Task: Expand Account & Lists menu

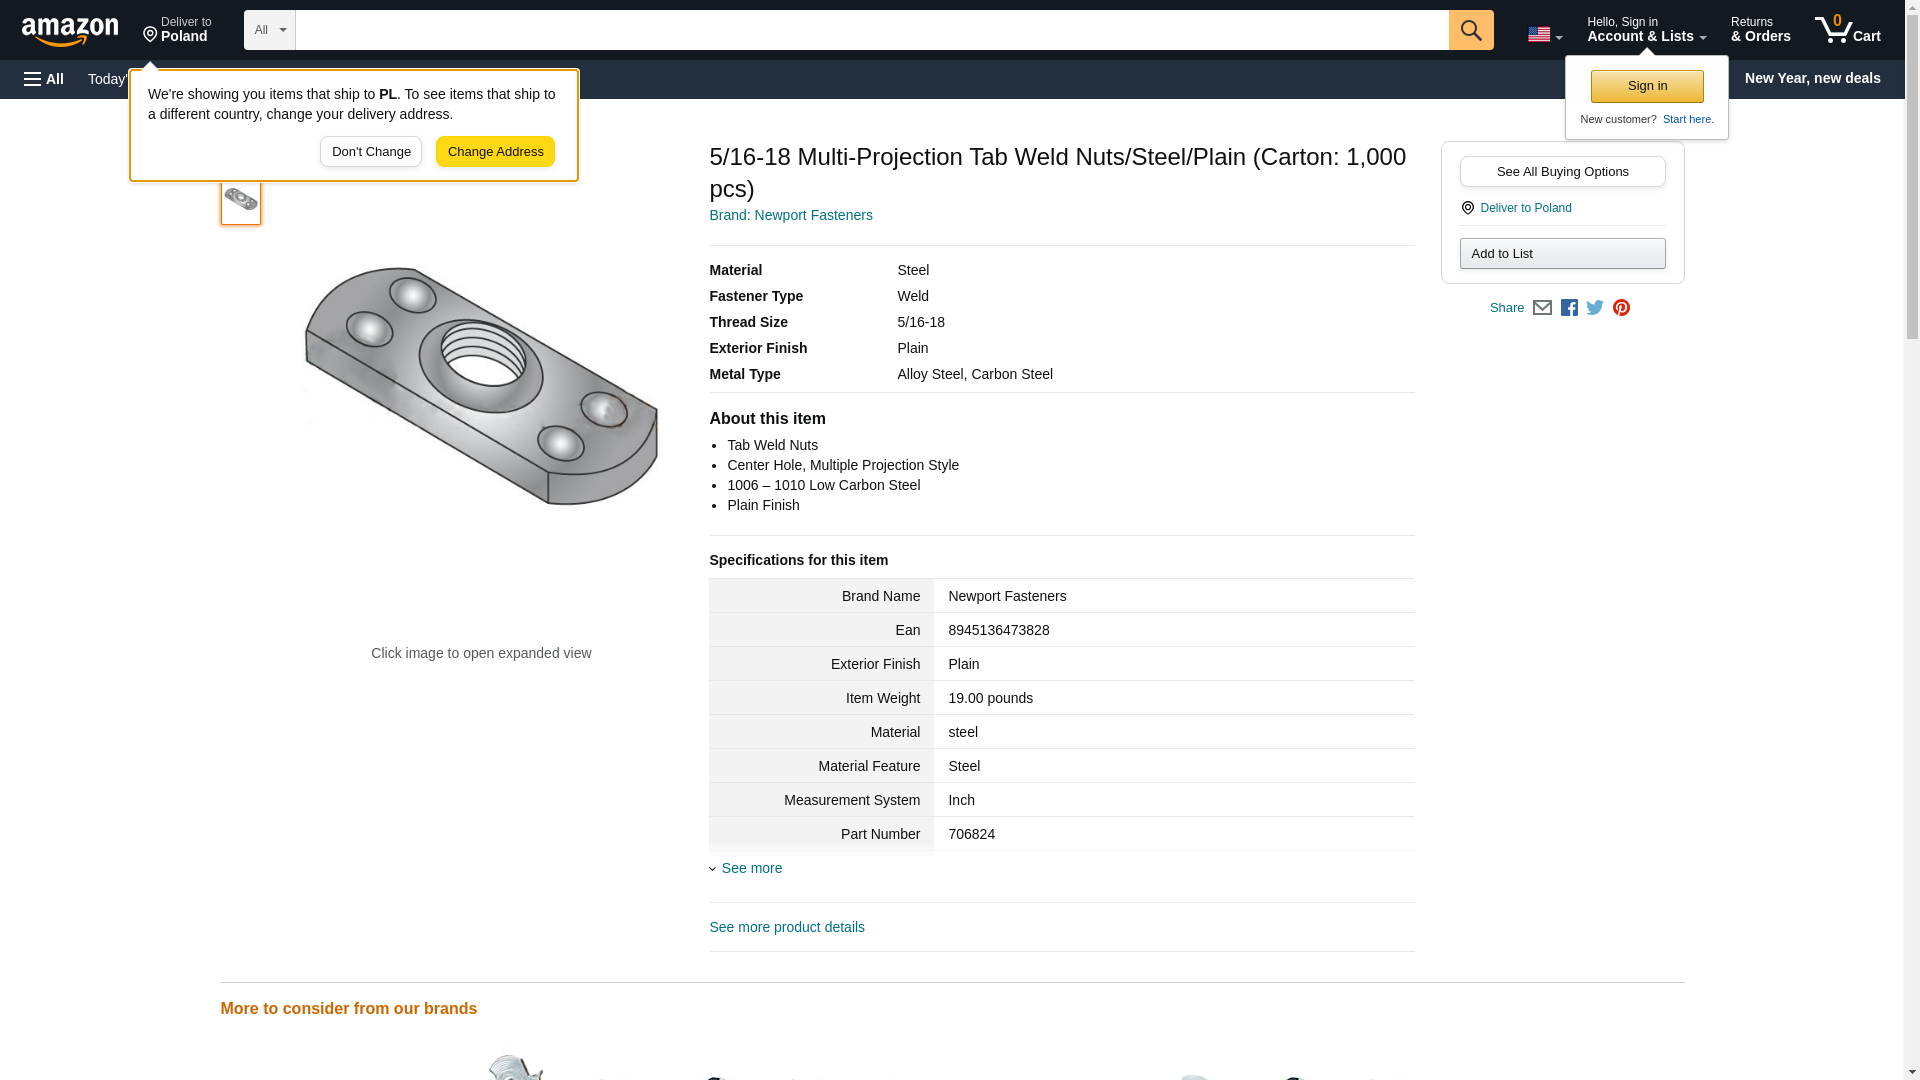Action: [x=1646, y=30]
